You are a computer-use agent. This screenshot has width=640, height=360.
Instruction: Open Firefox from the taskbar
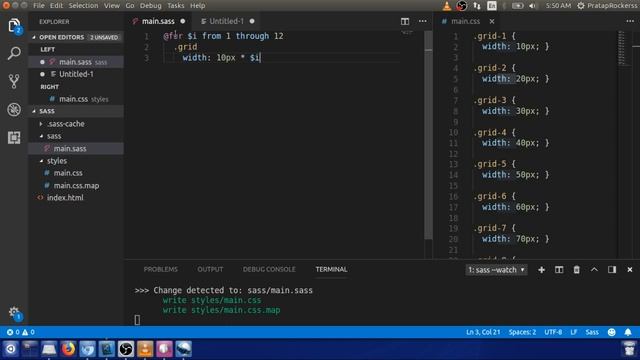coord(68,349)
